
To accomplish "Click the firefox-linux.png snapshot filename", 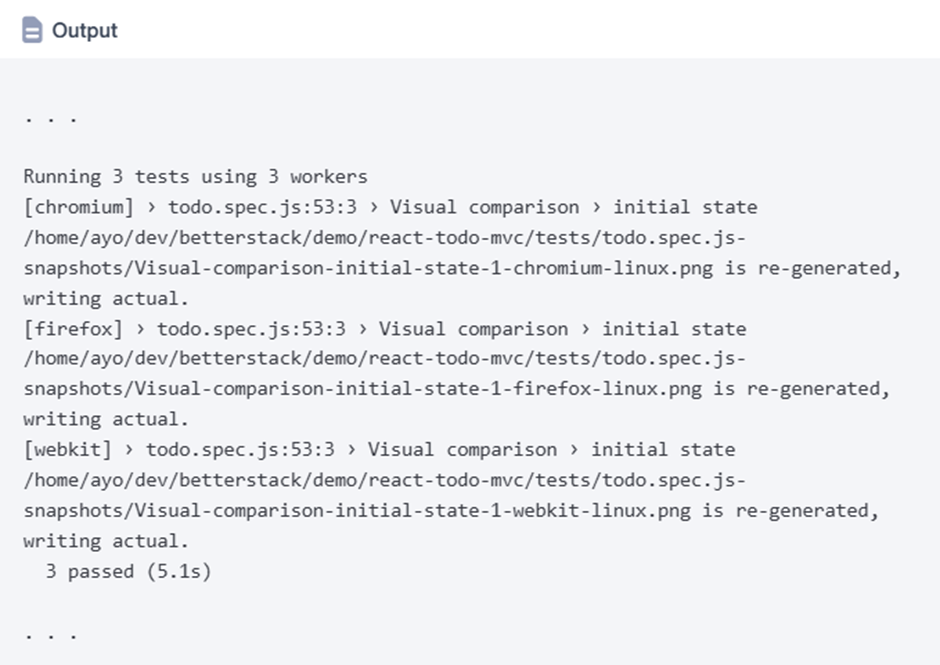I will pyautogui.click(x=354, y=389).
